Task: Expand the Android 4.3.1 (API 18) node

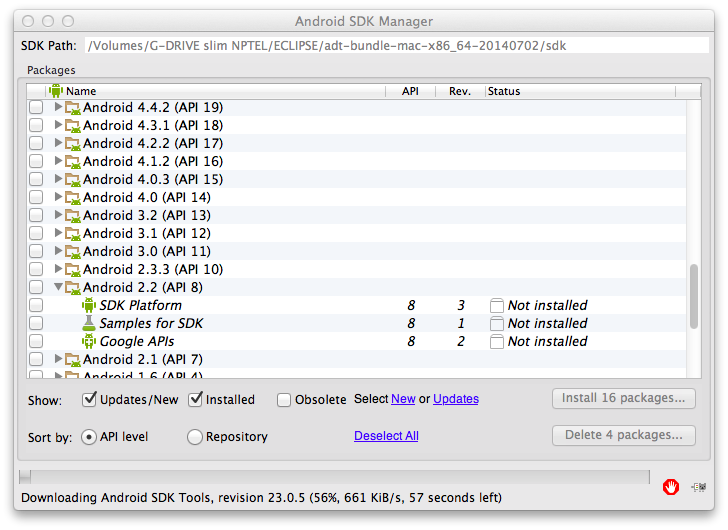Action: [x=58, y=125]
